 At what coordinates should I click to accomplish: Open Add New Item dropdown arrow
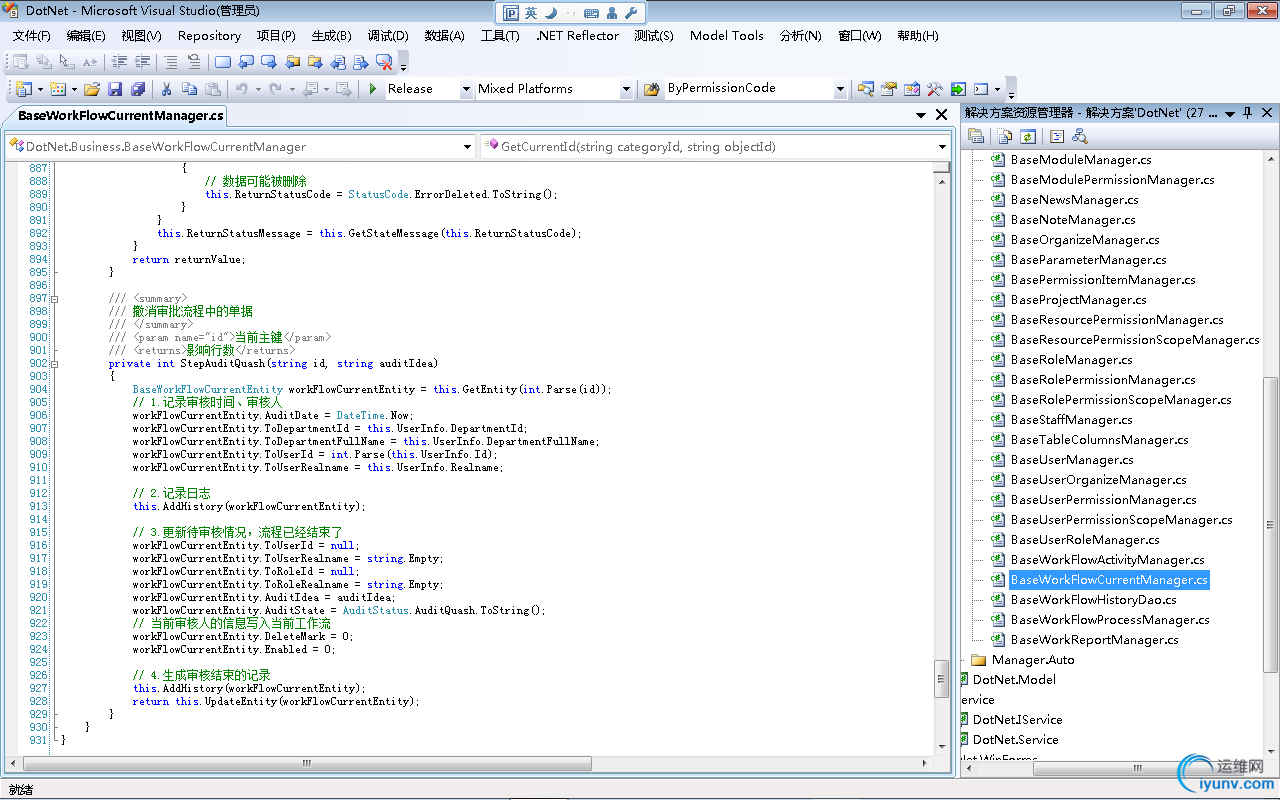(74, 89)
